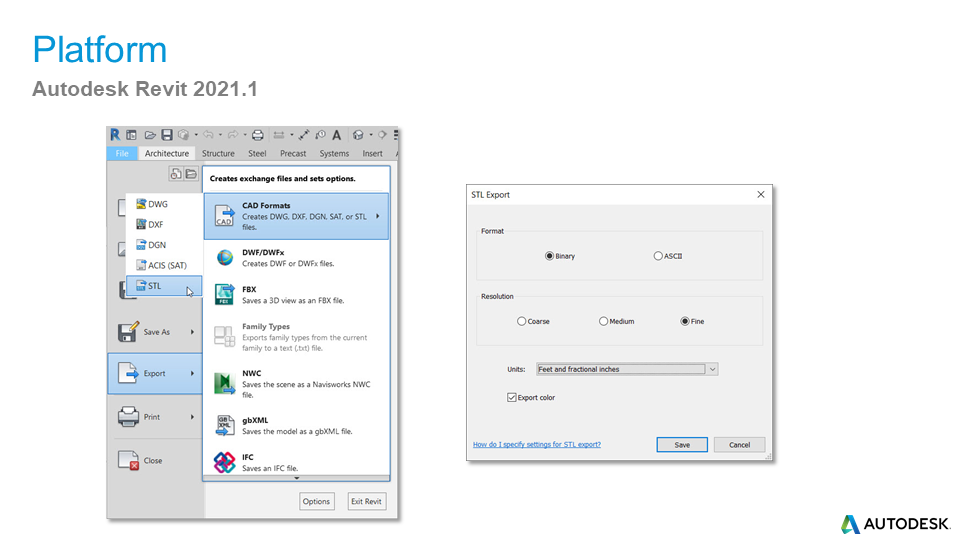Click the NWC Navisworks icon
This screenshot has height=540, width=960.
[x=224, y=383]
